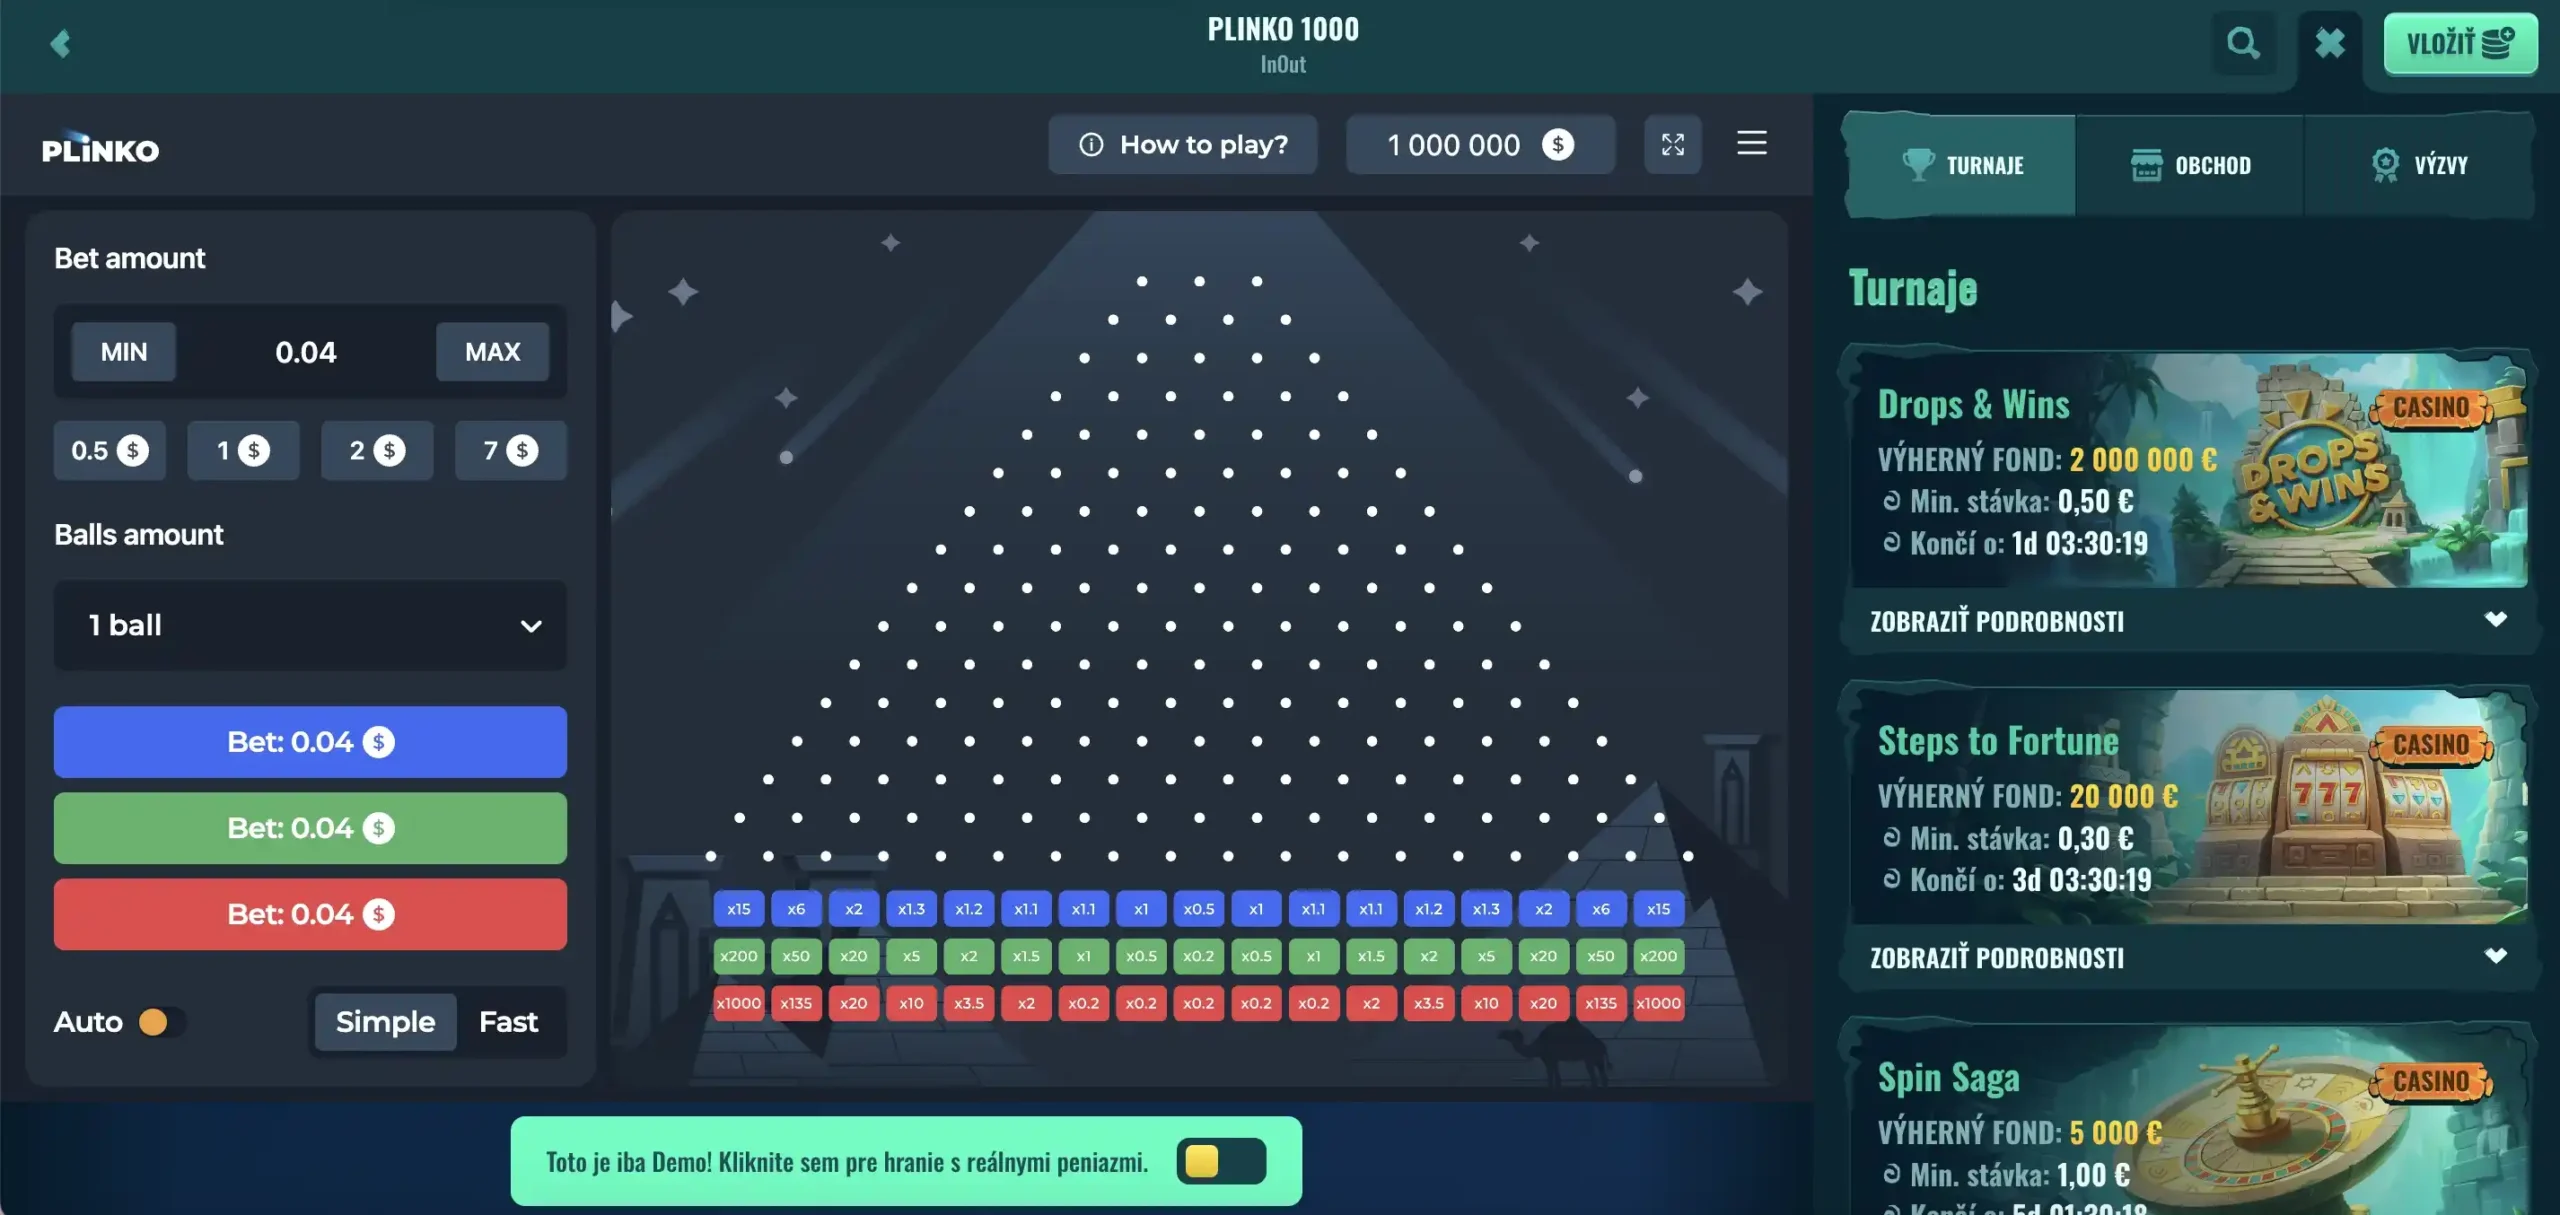The image size is (2560, 1215).
Task: Toggle the demo mode switch at bottom
Action: point(1222,1162)
